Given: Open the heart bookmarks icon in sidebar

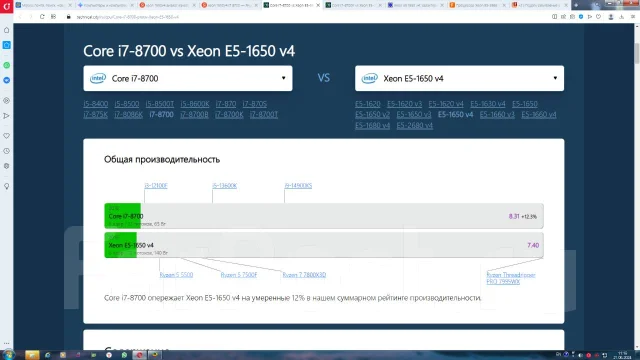Looking at the screenshot, I should point(7,136).
